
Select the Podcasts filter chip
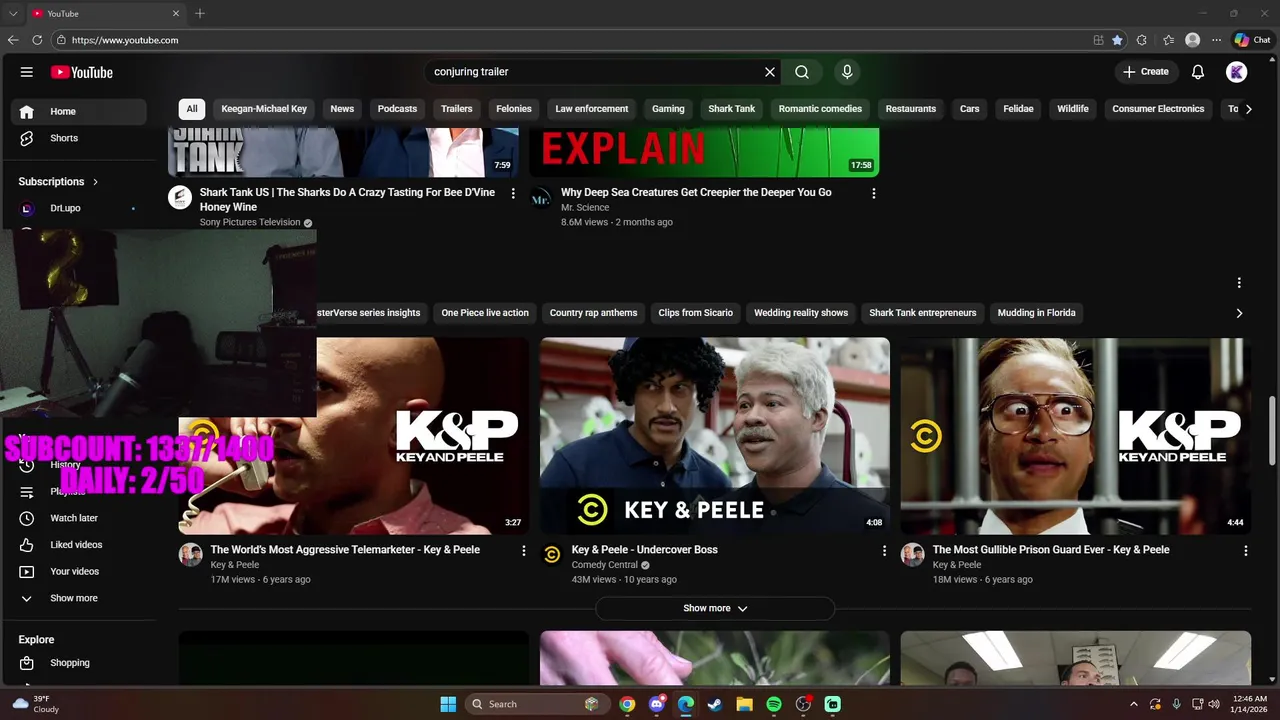pyautogui.click(x=397, y=109)
